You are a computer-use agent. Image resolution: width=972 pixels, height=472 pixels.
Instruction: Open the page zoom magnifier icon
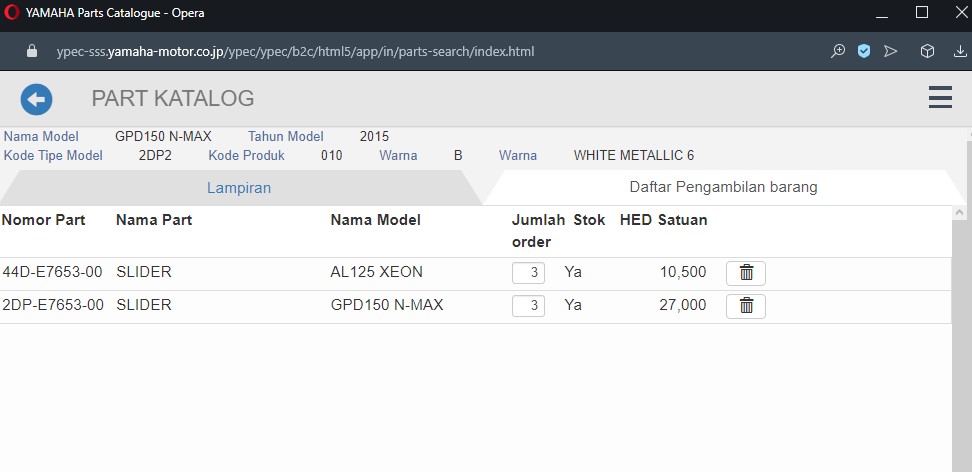pyautogui.click(x=838, y=51)
